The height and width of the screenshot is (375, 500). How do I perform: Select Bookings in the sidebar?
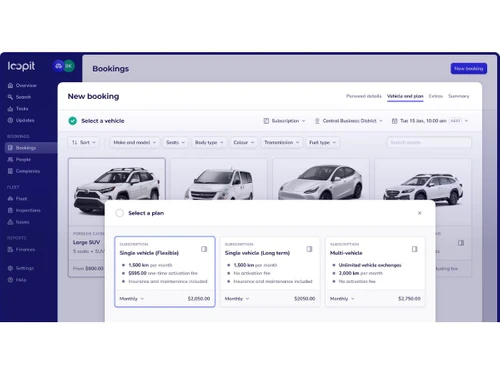pyautogui.click(x=31, y=148)
